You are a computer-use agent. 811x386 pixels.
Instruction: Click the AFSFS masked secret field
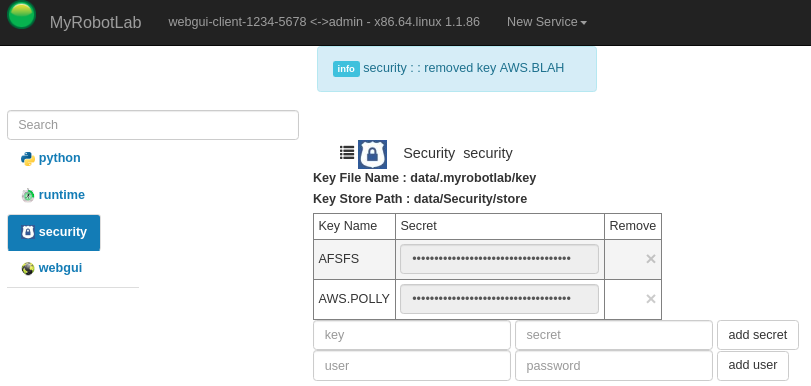[x=499, y=259]
